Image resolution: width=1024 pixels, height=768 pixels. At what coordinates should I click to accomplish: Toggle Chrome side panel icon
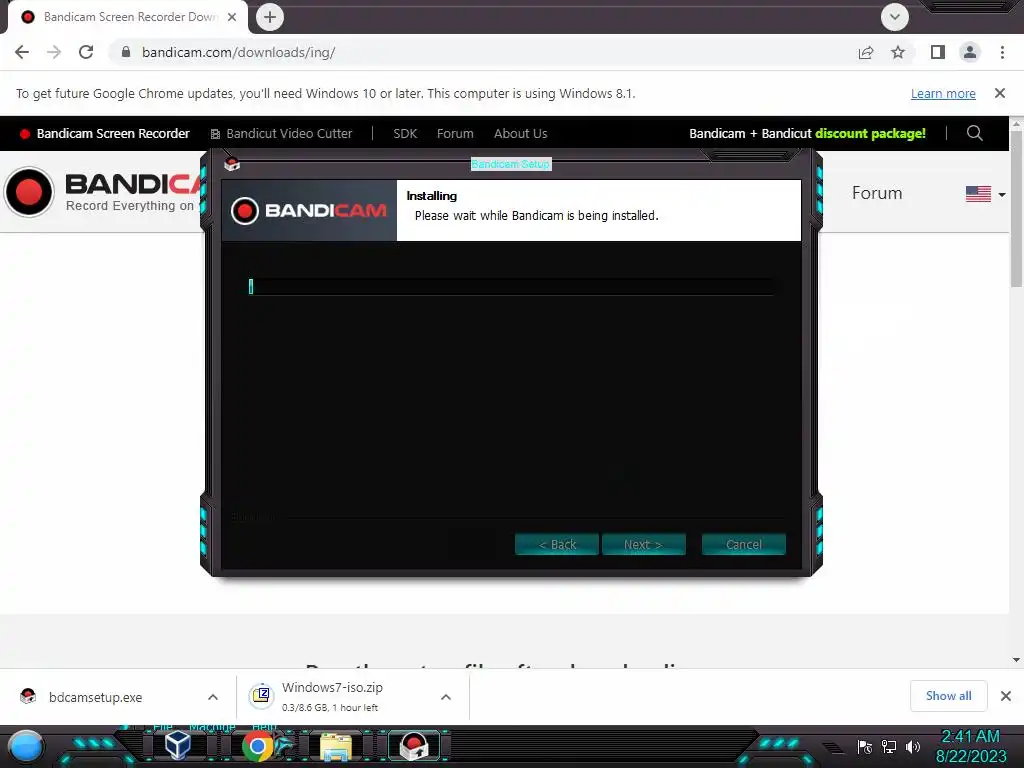(x=938, y=52)
